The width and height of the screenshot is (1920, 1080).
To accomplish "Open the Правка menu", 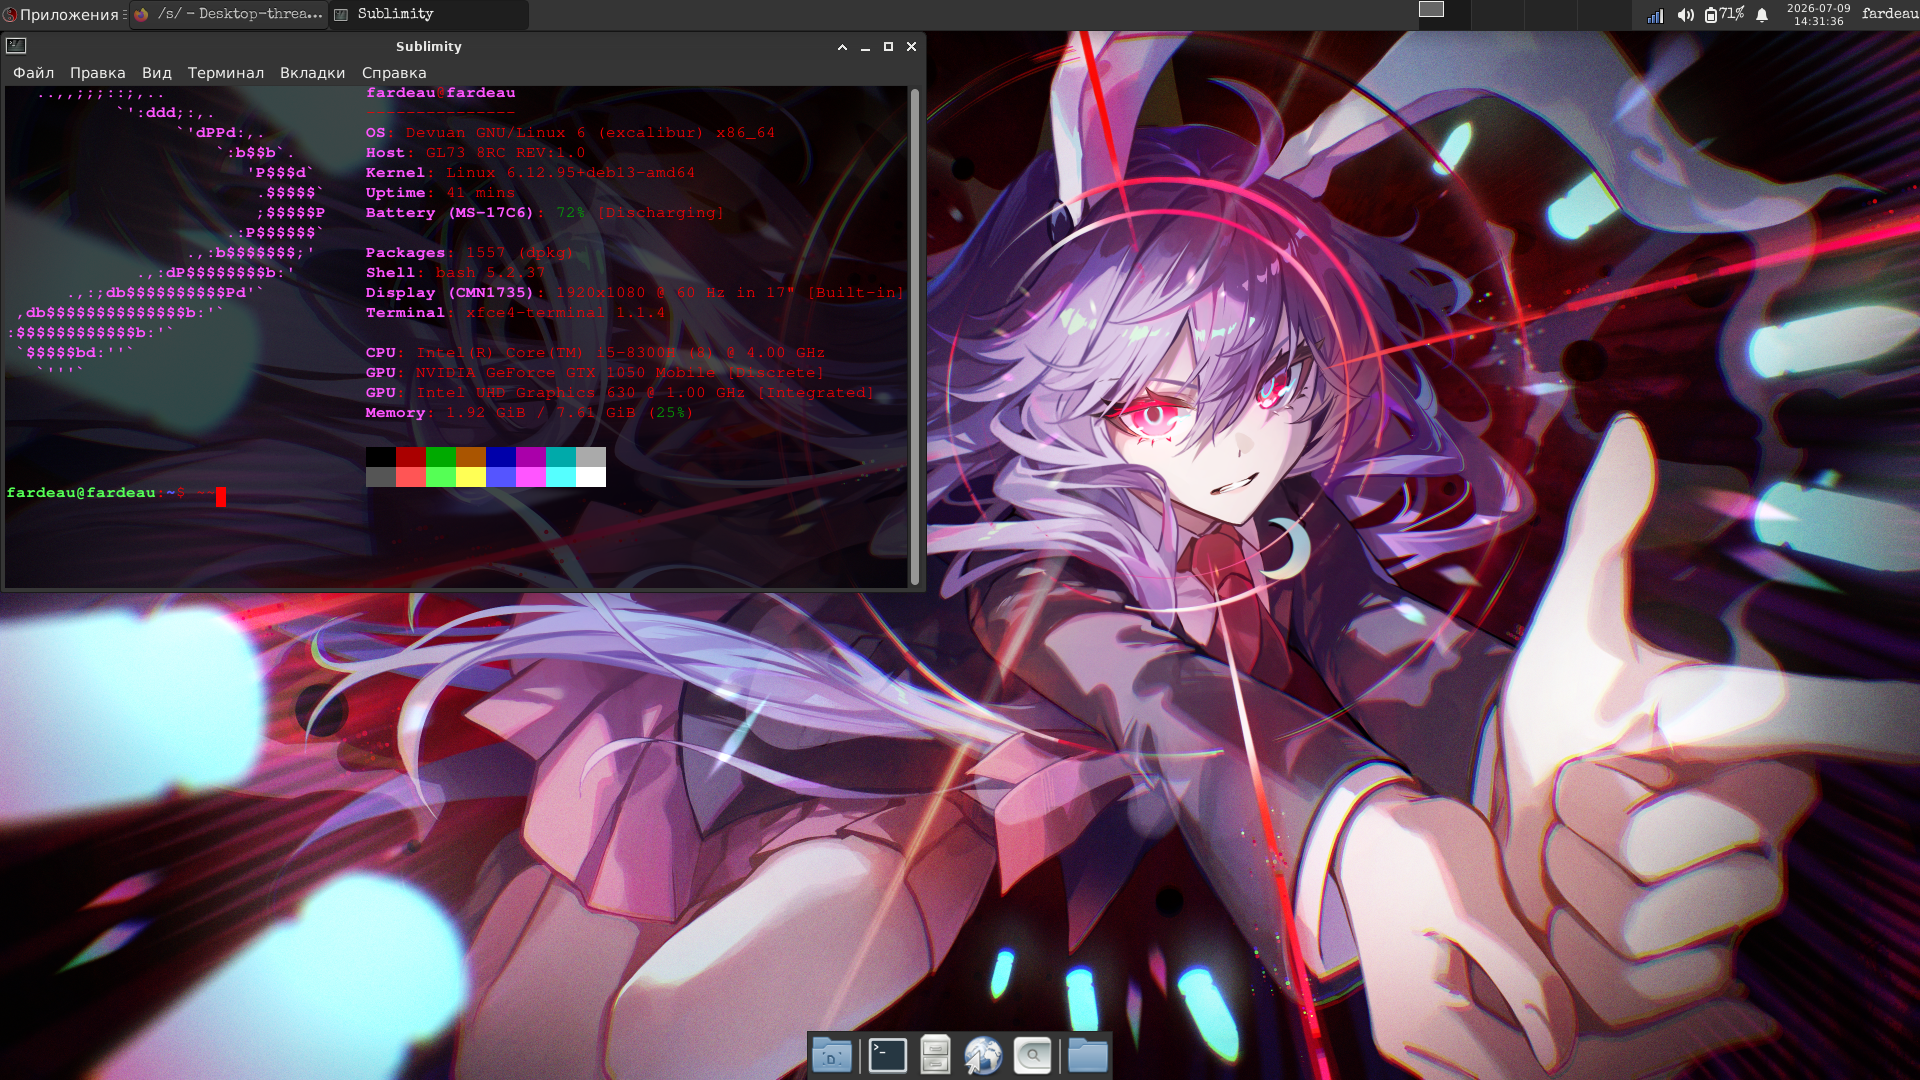I will pos(98,73).
